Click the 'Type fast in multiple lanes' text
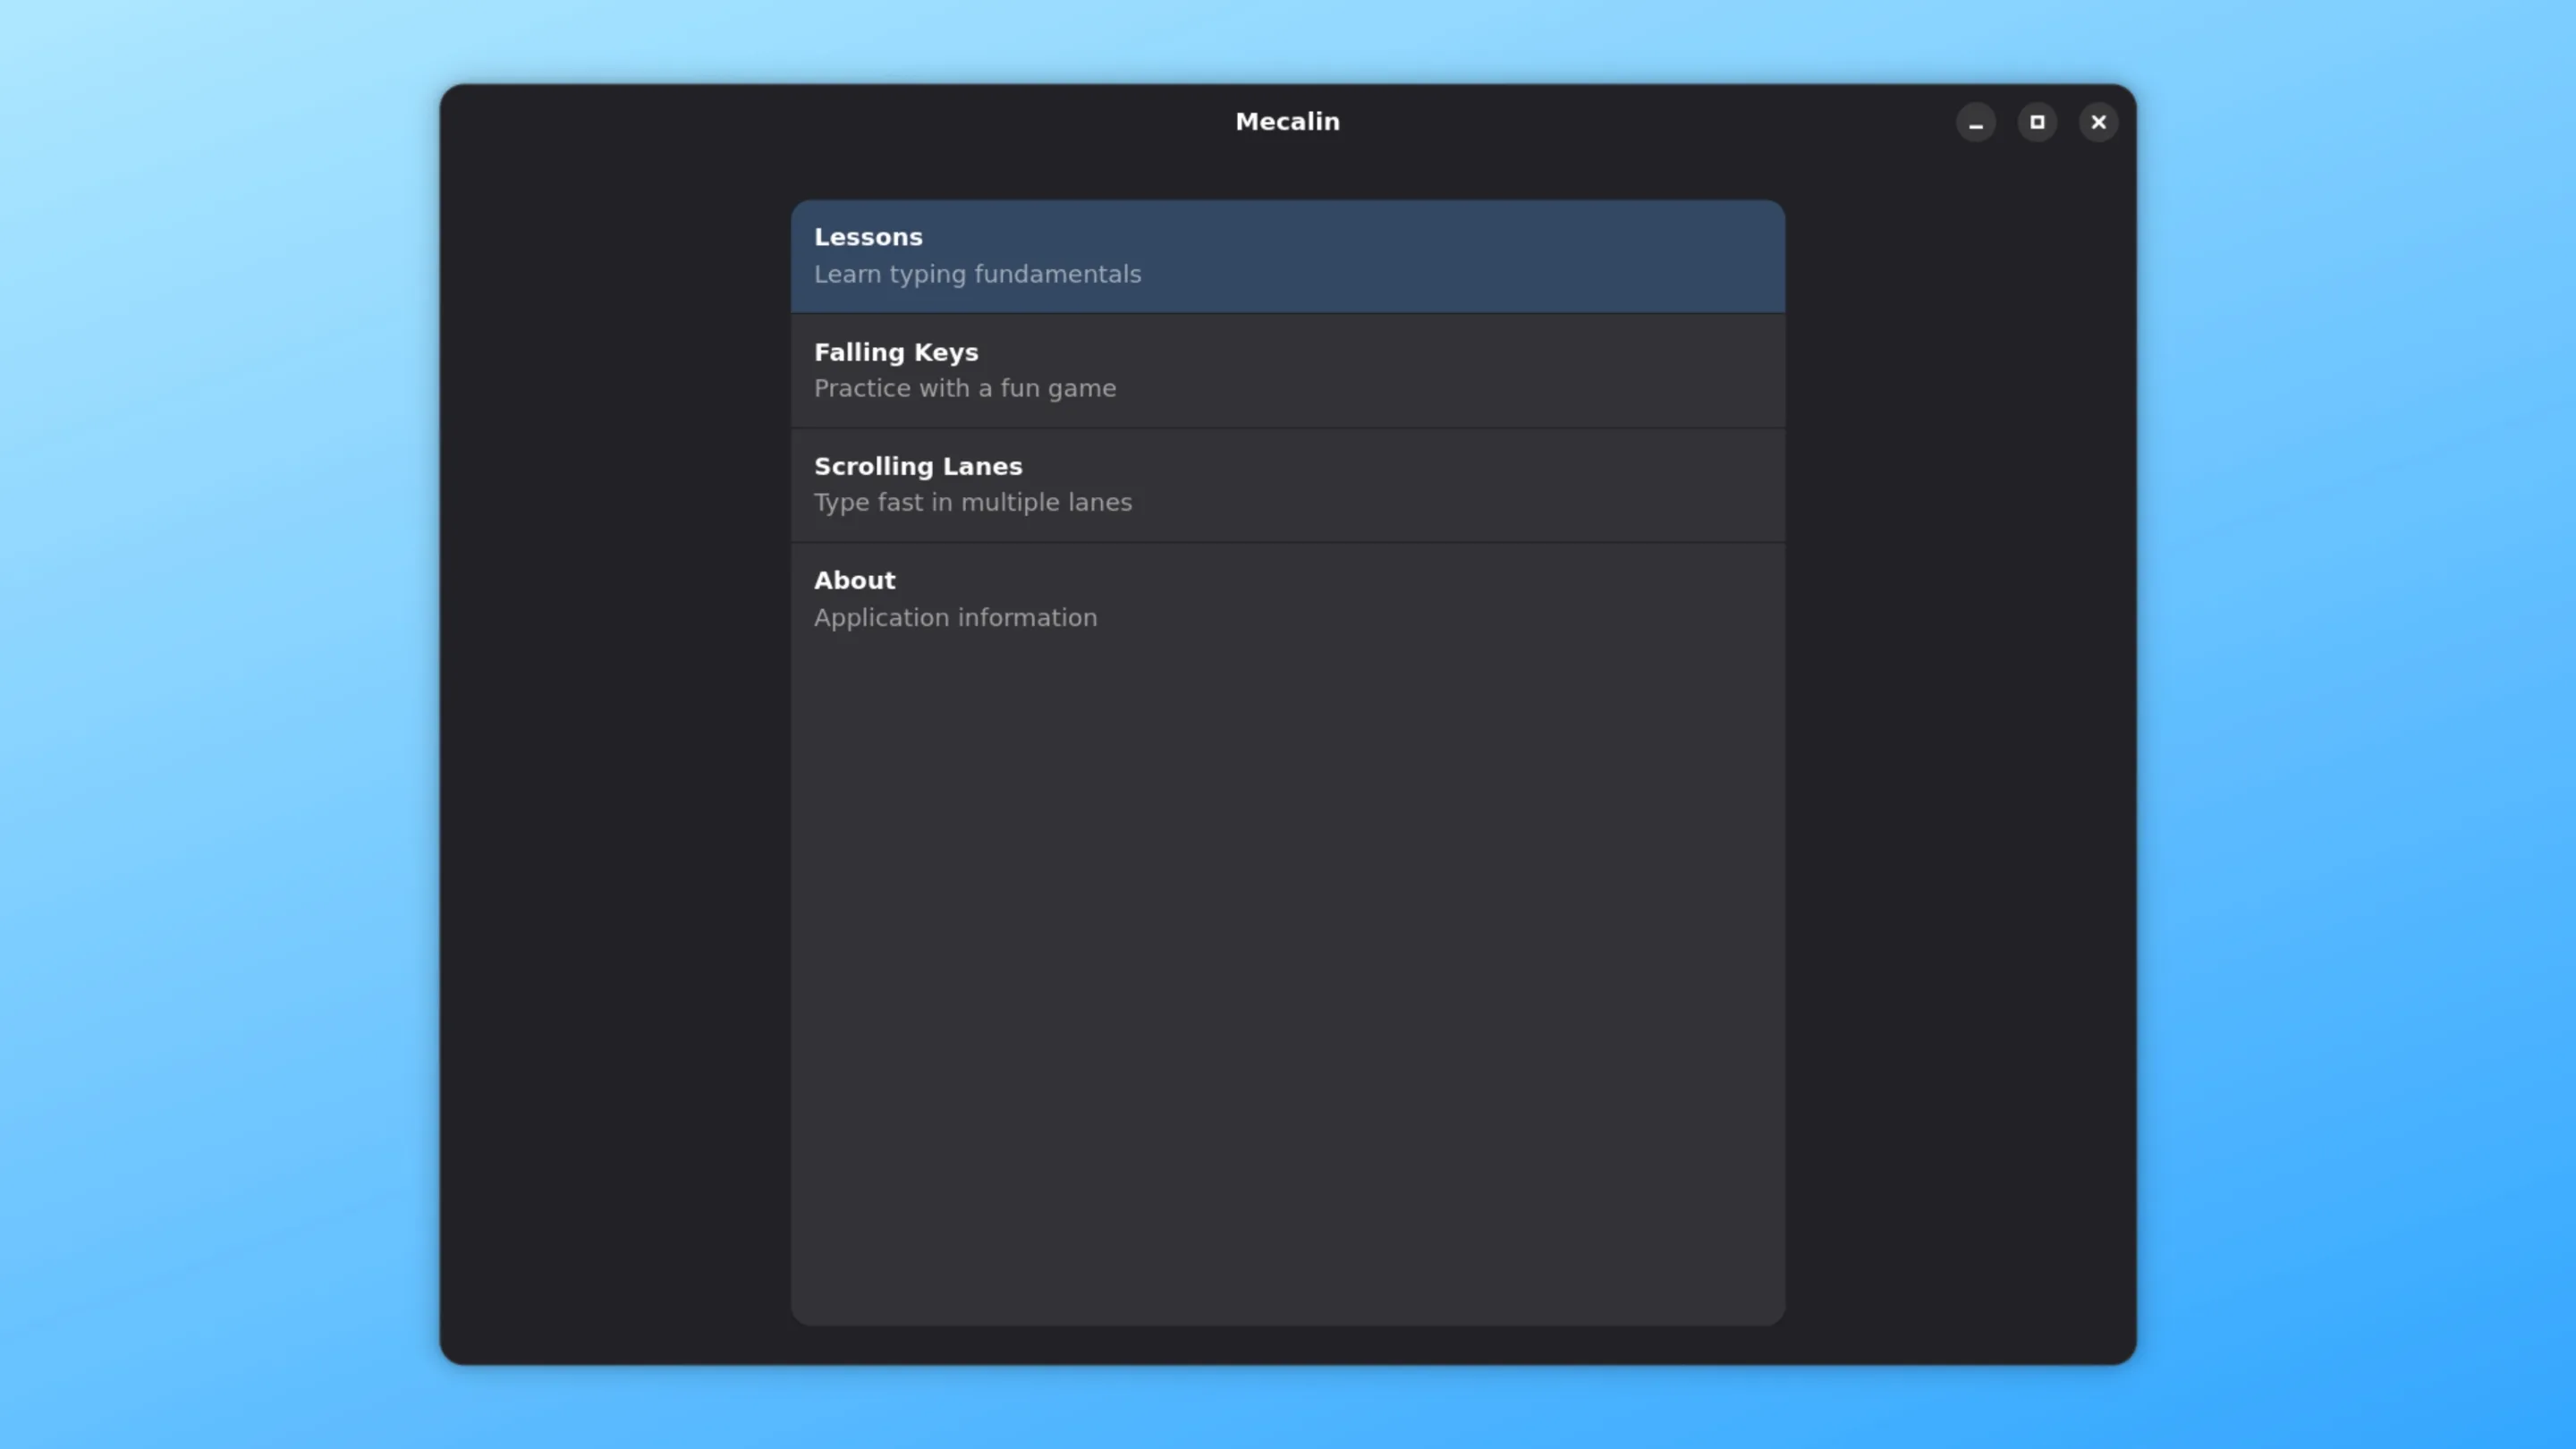This screenshot has width=2576, height=1449. tap(972, 502)
